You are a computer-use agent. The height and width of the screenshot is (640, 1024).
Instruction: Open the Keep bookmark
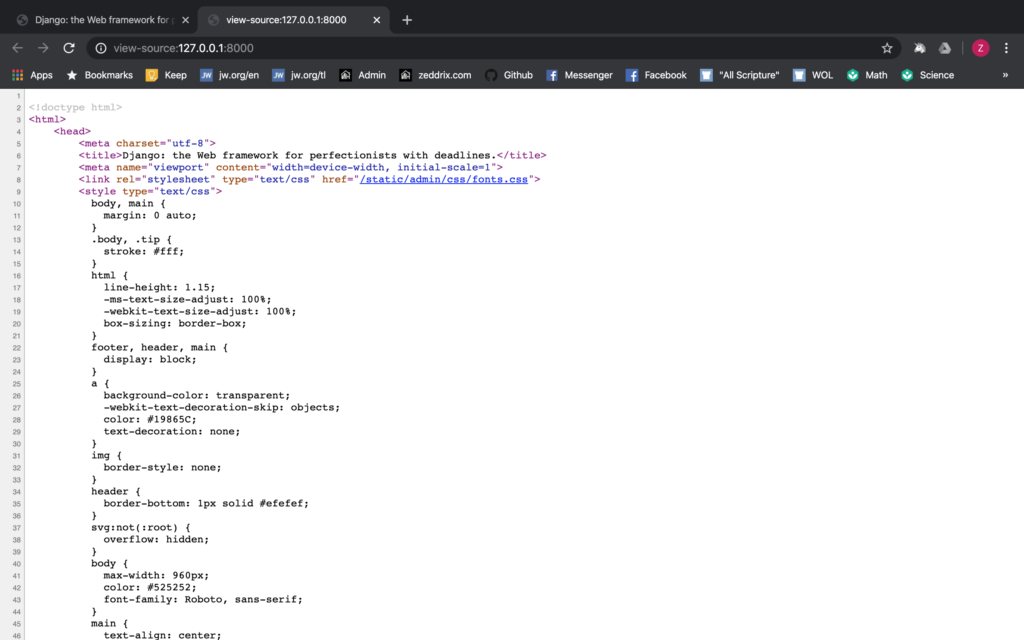167,75
